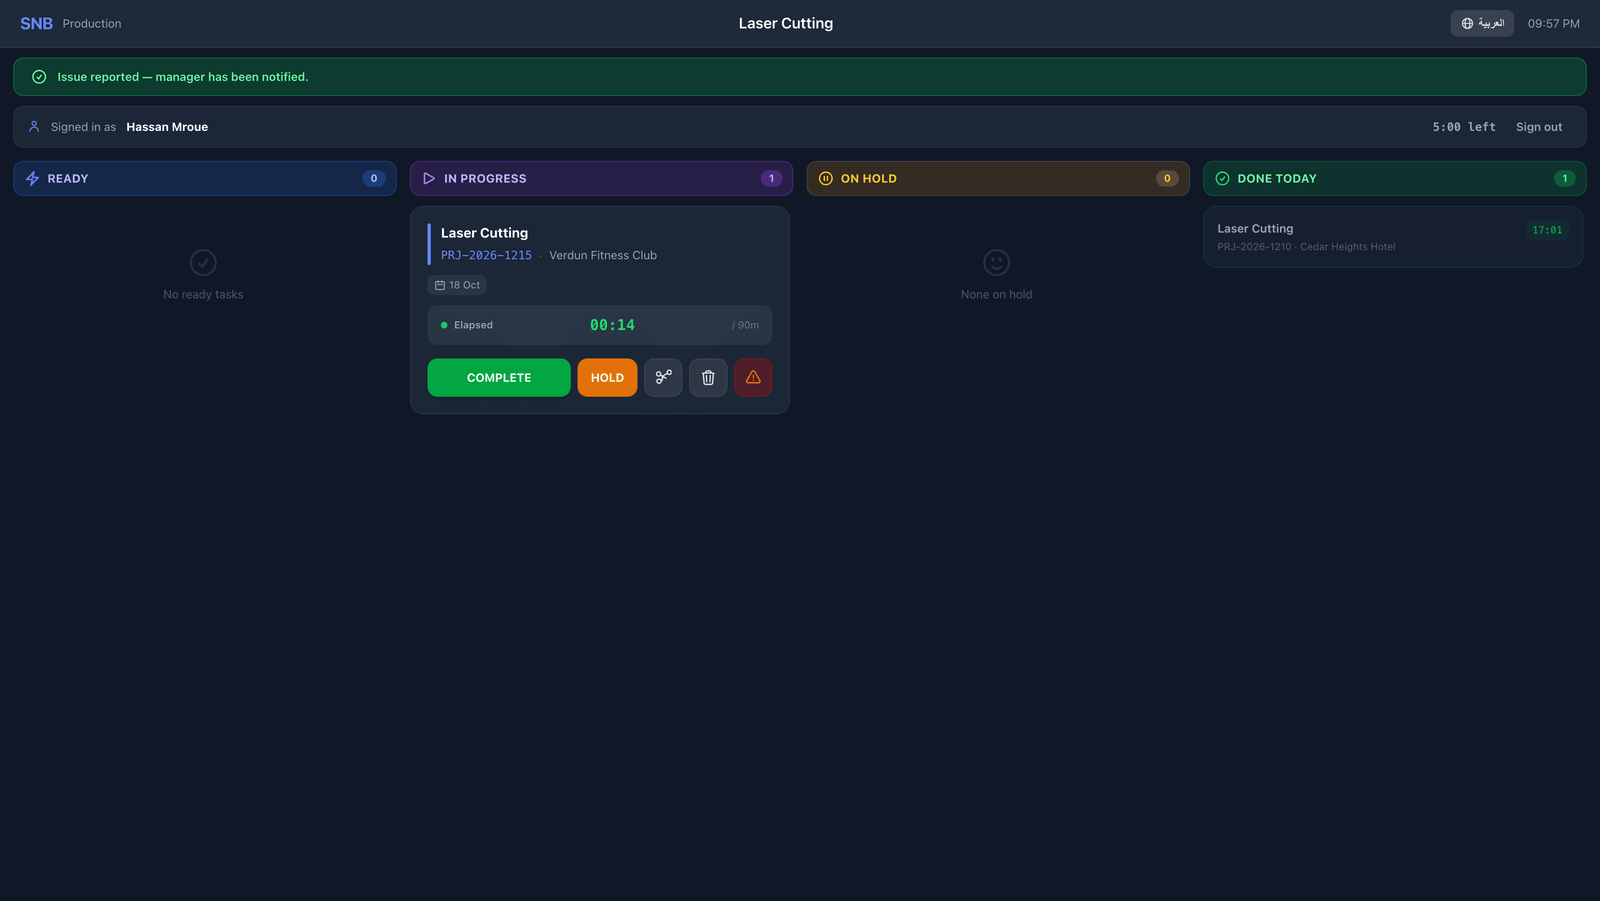Click the Verdun Fitness Club client name
This screenshot has width=1600, height=901.
(603, 255)
